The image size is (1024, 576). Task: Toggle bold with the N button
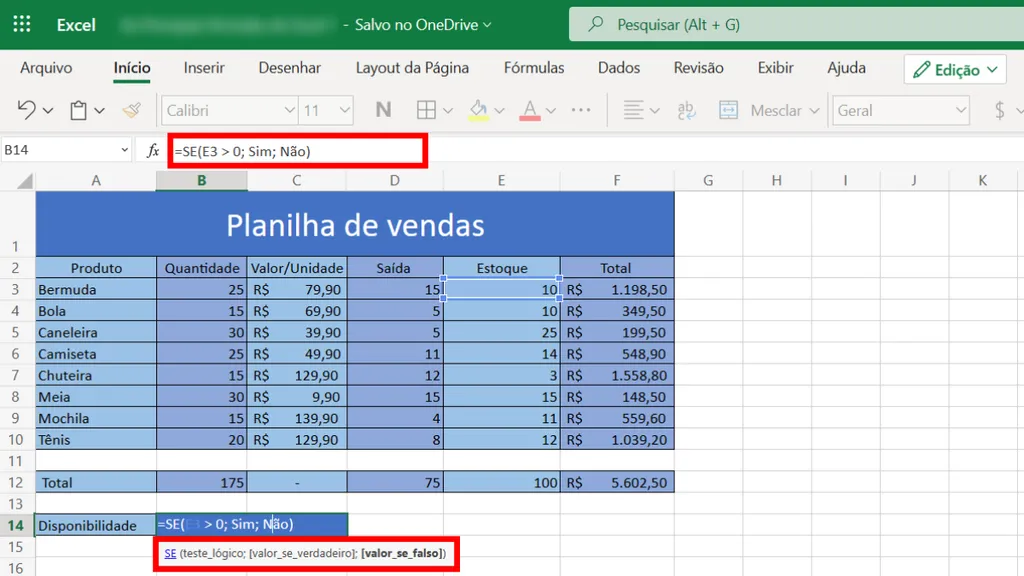[x=382, y=110]
